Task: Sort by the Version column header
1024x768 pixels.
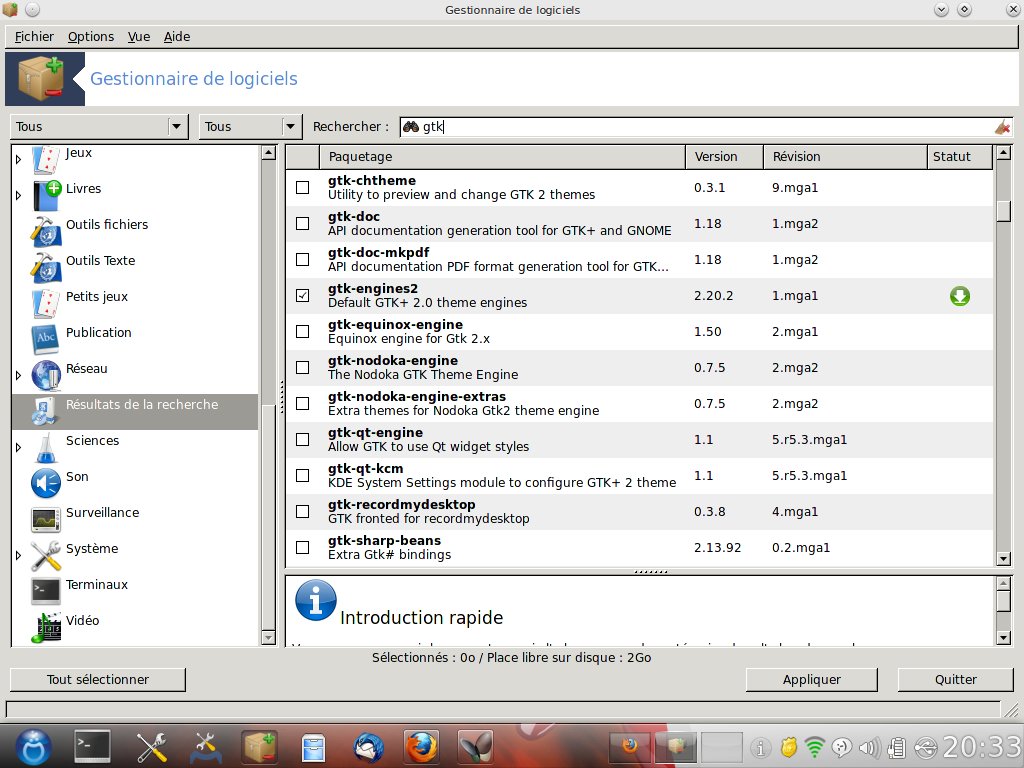Action: (724, 157)
